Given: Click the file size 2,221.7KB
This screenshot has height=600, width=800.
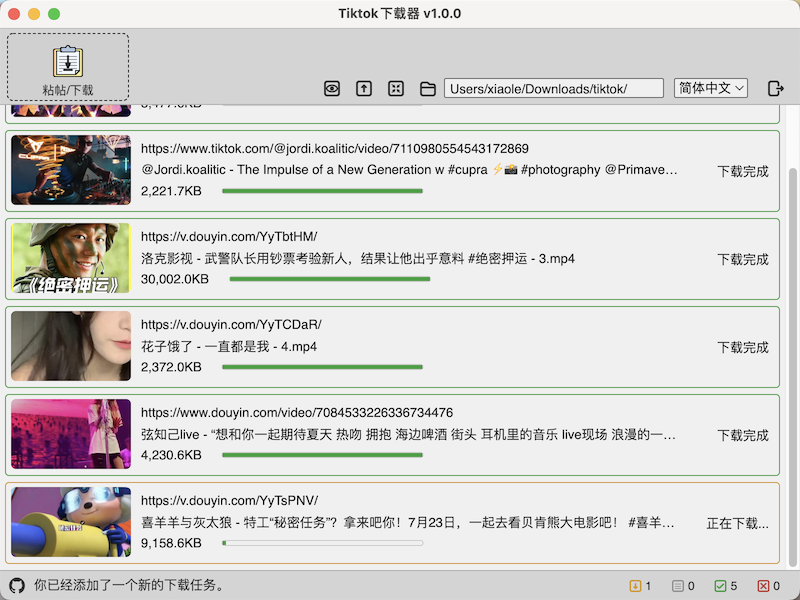Looking at the screenshot, I should pyautogui.click(x=171, y=191).
